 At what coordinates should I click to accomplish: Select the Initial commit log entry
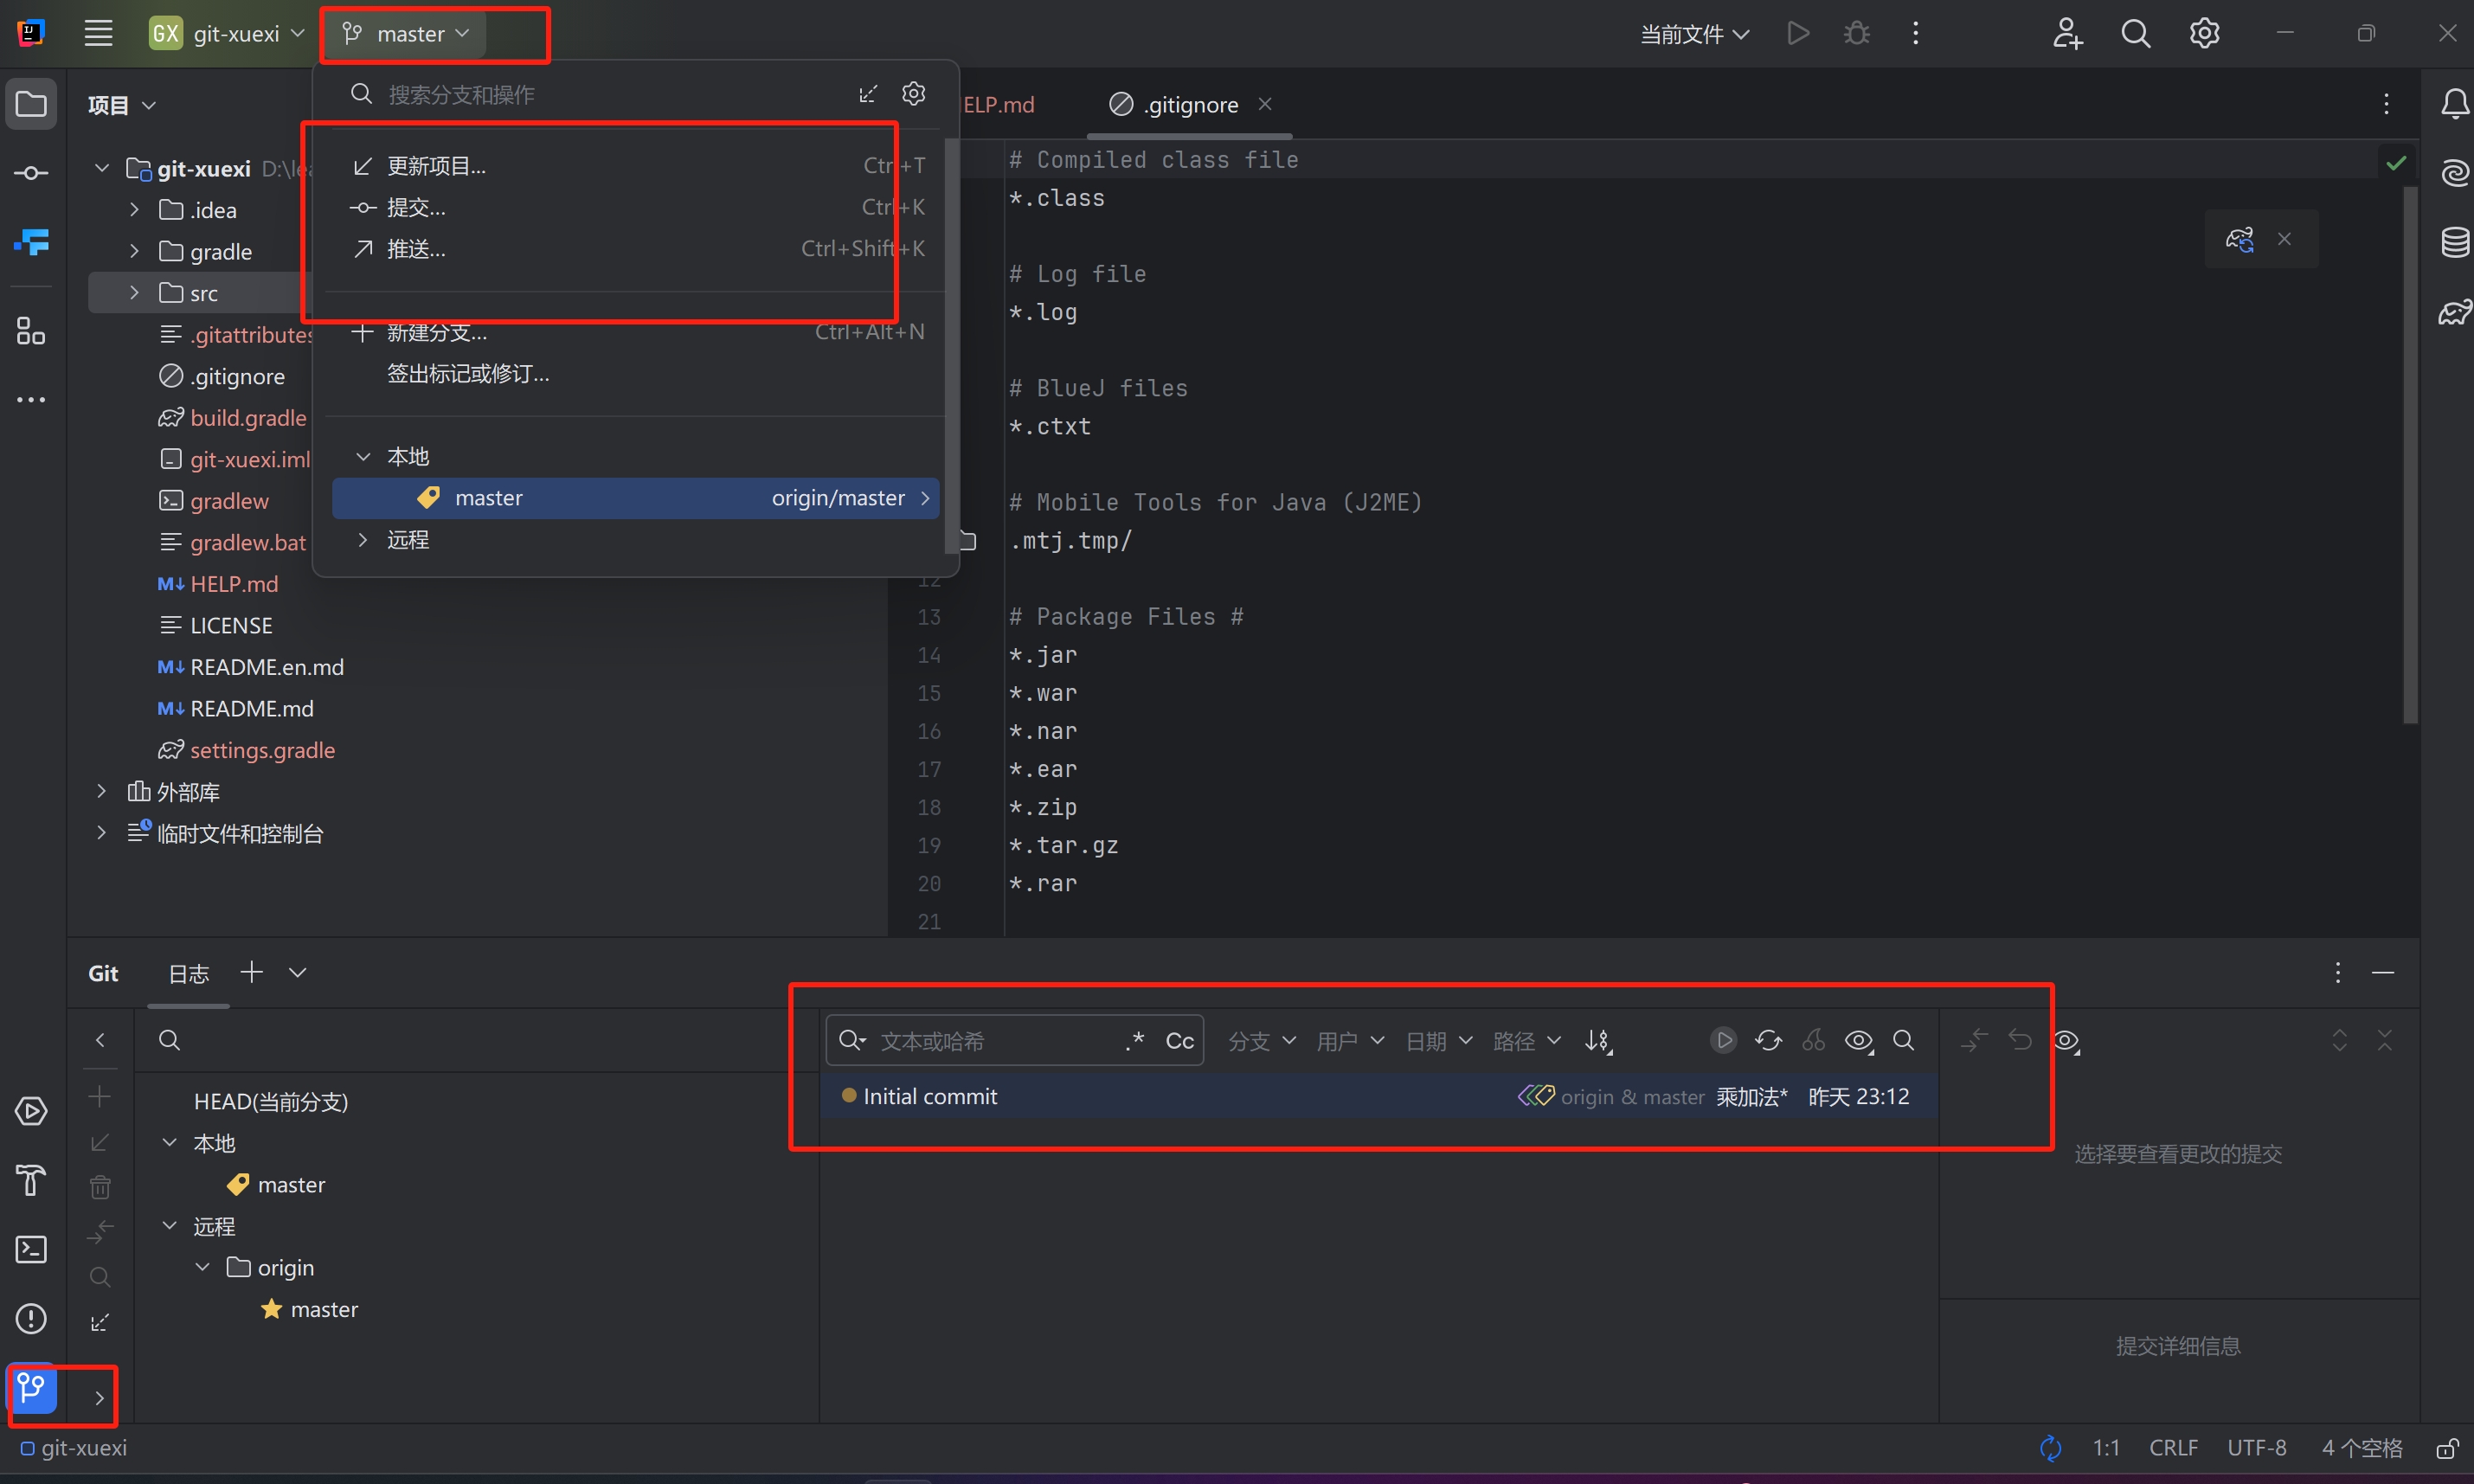point(930,1096)
